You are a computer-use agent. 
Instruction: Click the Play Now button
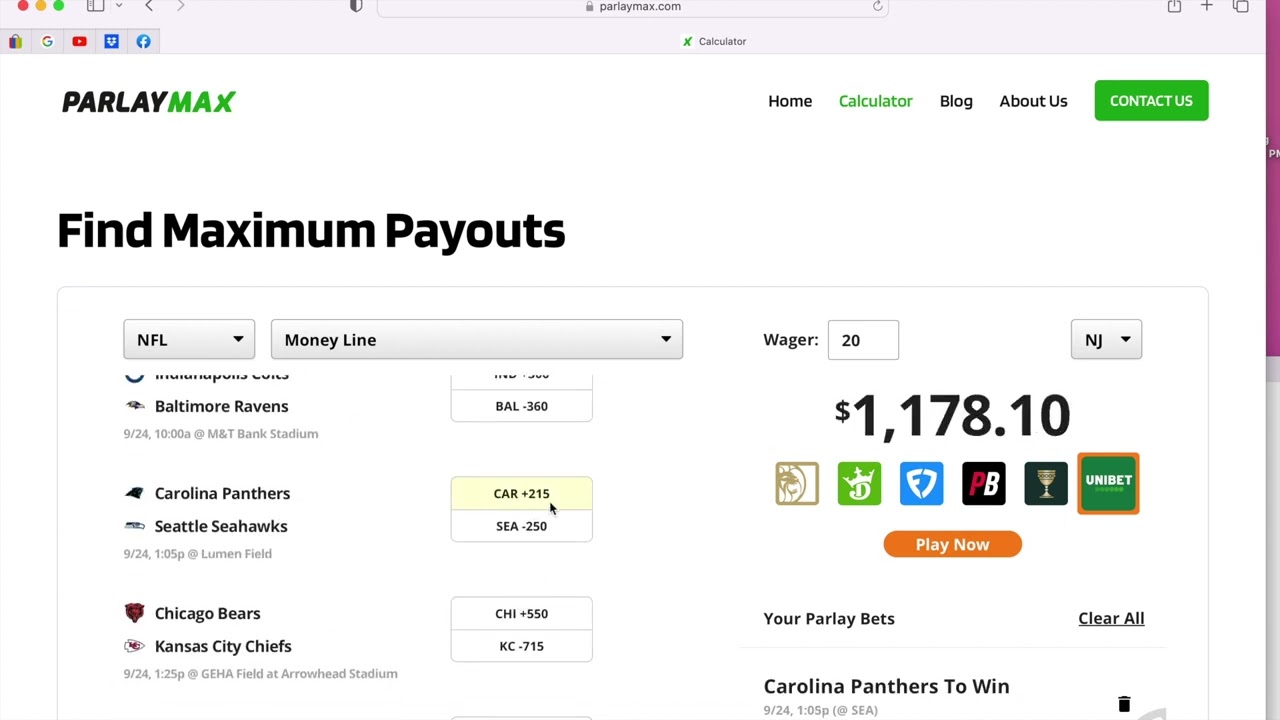point(952,544)
